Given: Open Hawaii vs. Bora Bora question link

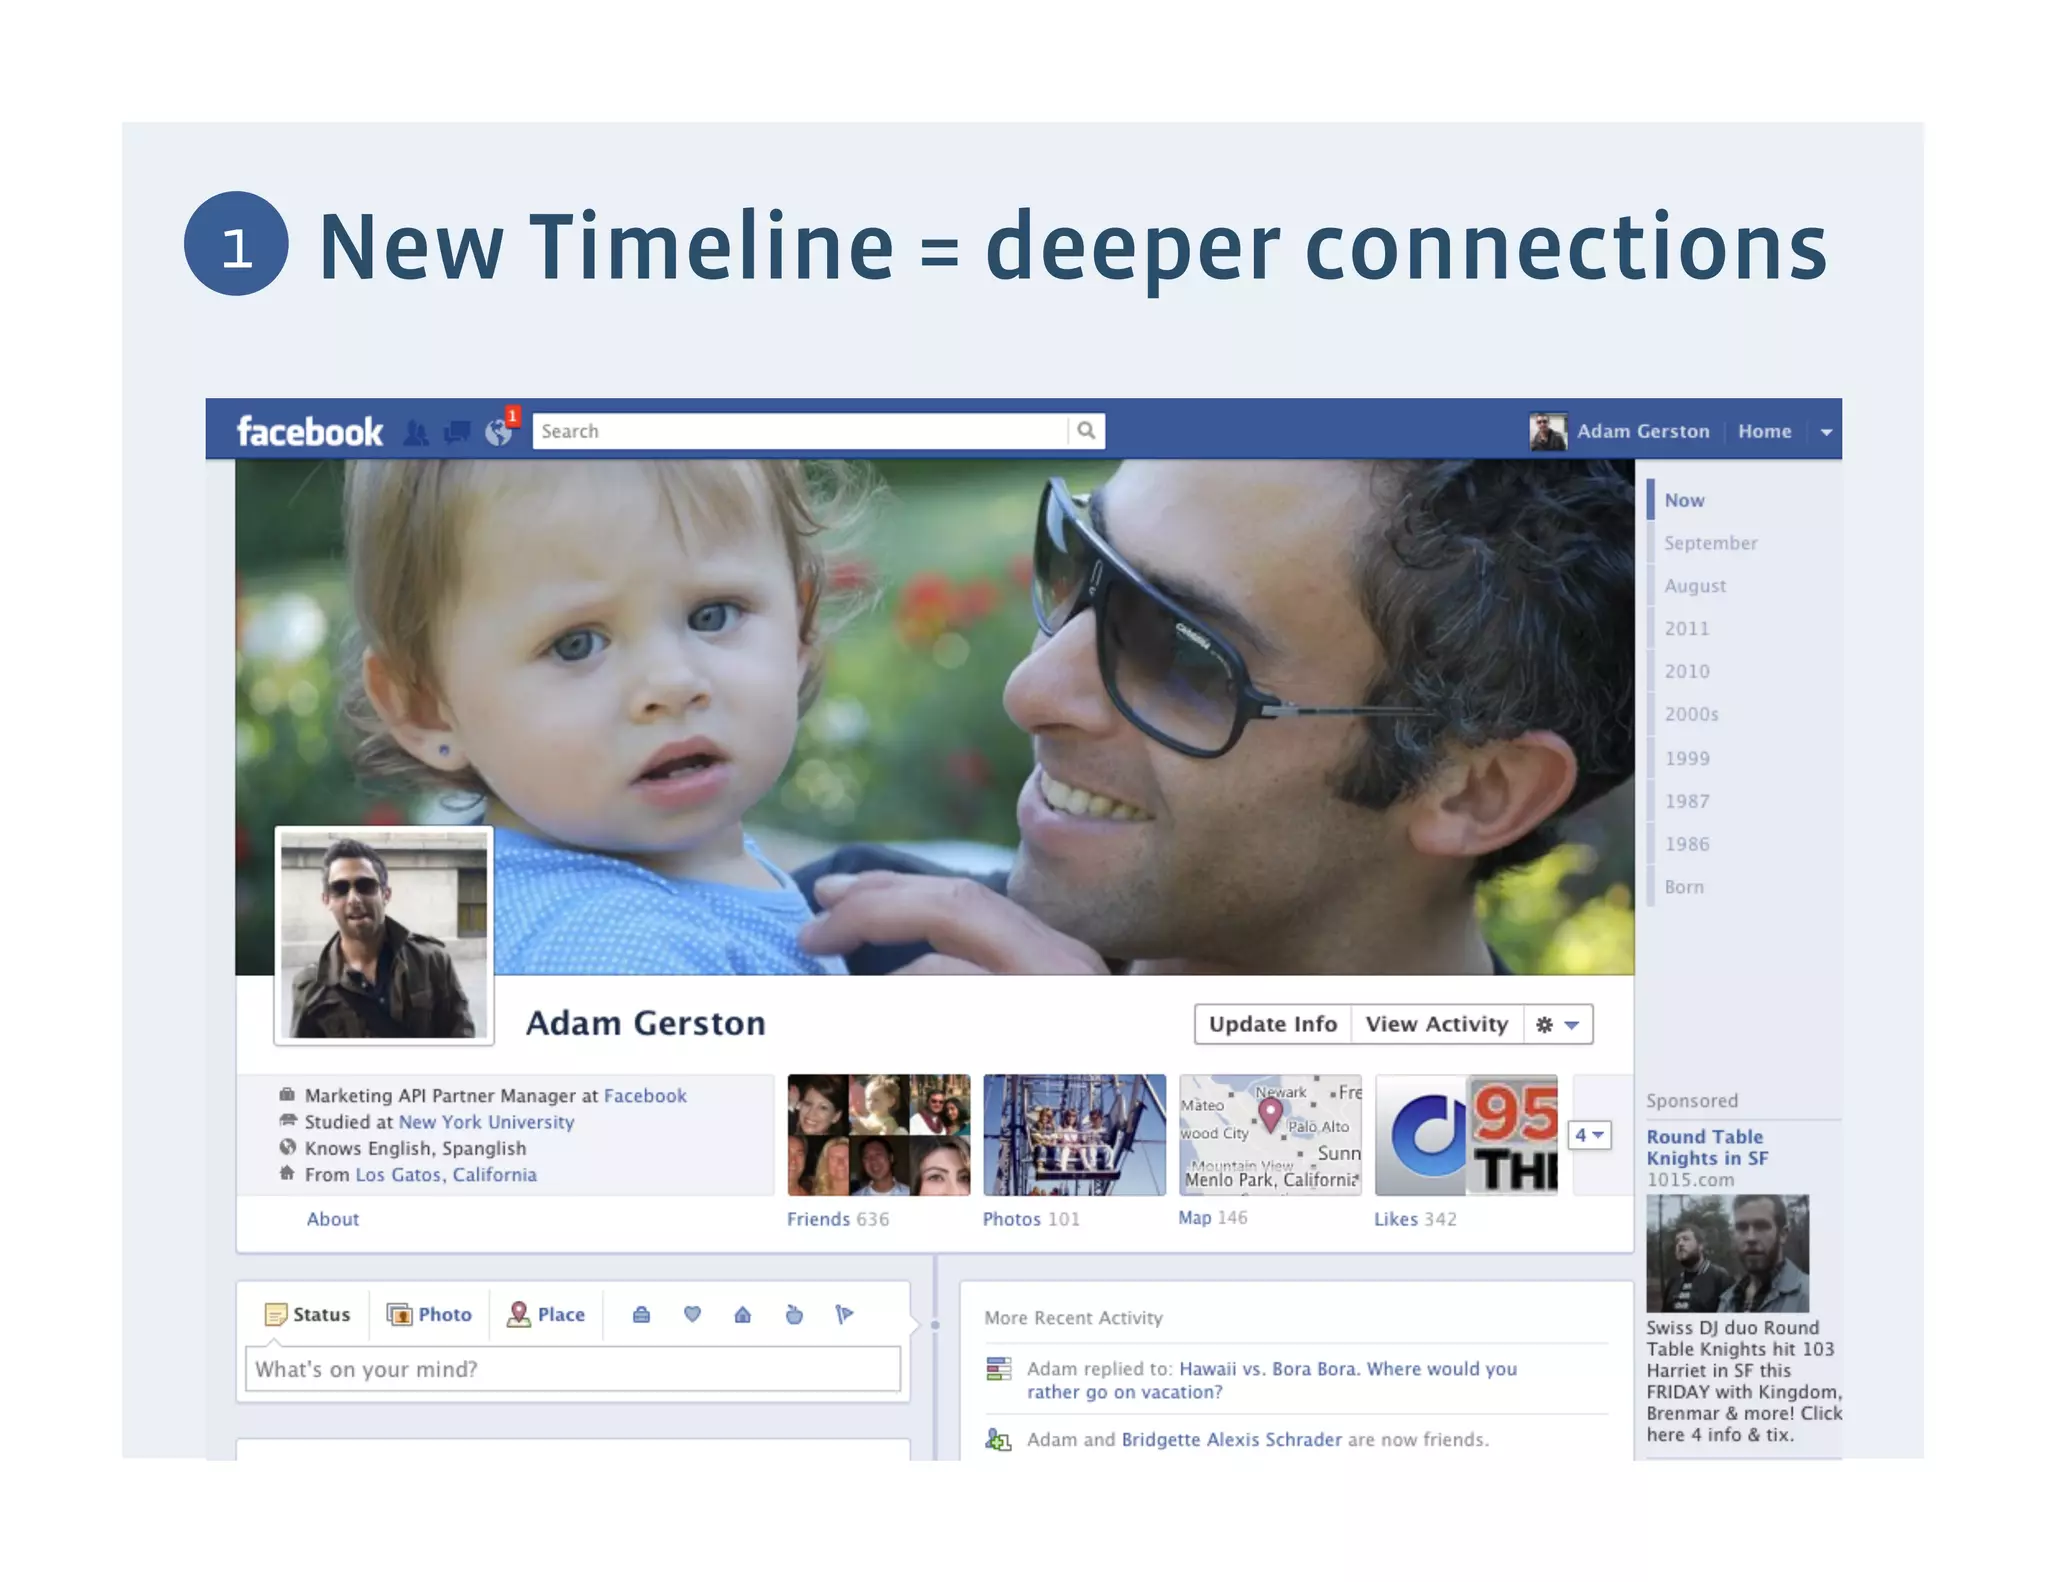Looking at the screenshot, I should click(1272, 1380).
